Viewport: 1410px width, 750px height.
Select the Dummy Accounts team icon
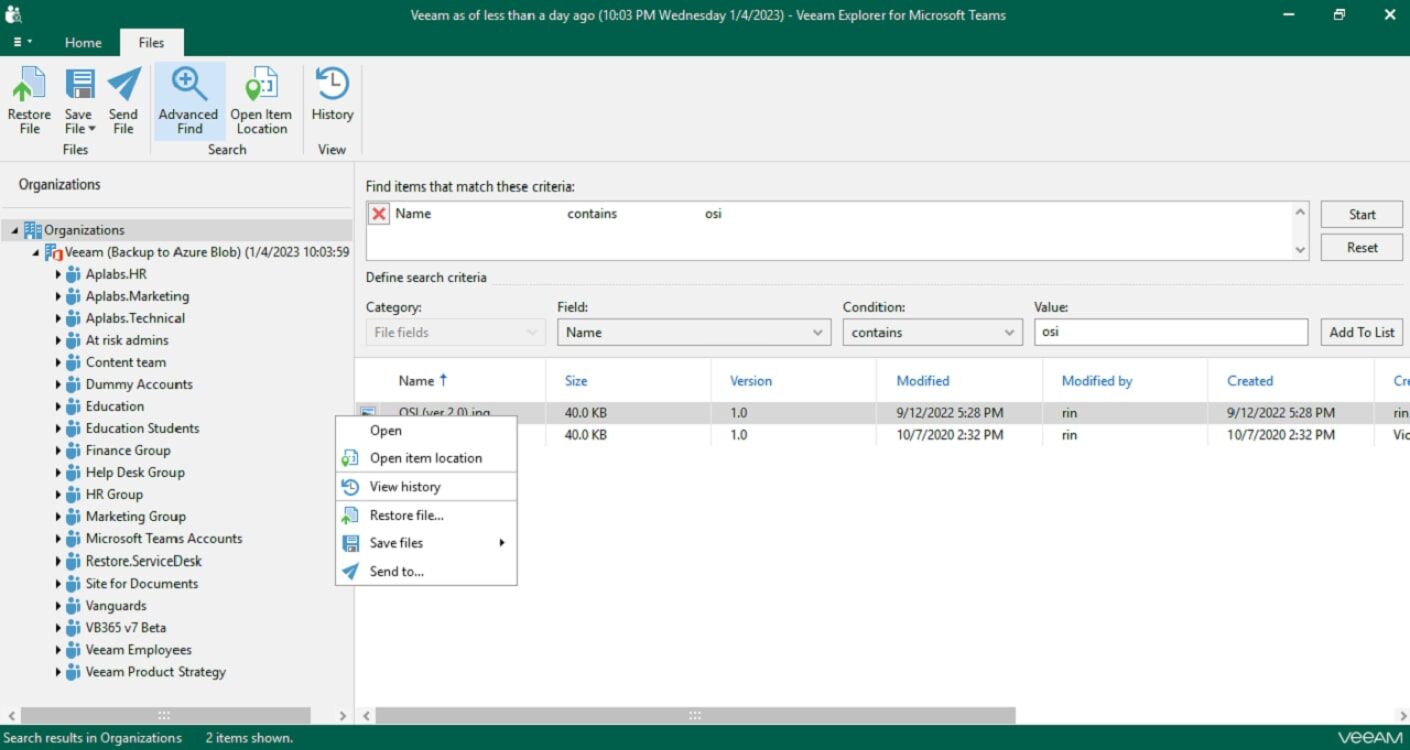[73, 384]
